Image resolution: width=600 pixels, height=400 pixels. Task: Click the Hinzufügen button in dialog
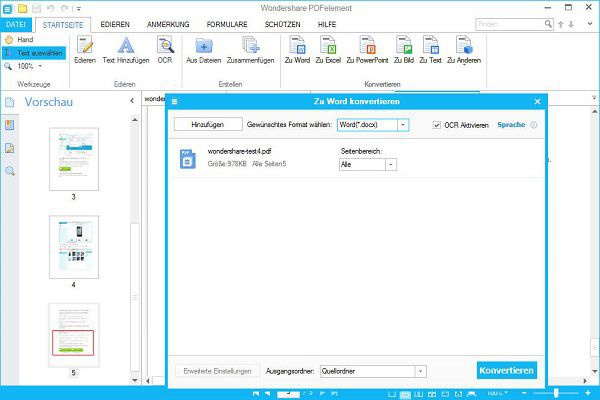click(208, 124)
